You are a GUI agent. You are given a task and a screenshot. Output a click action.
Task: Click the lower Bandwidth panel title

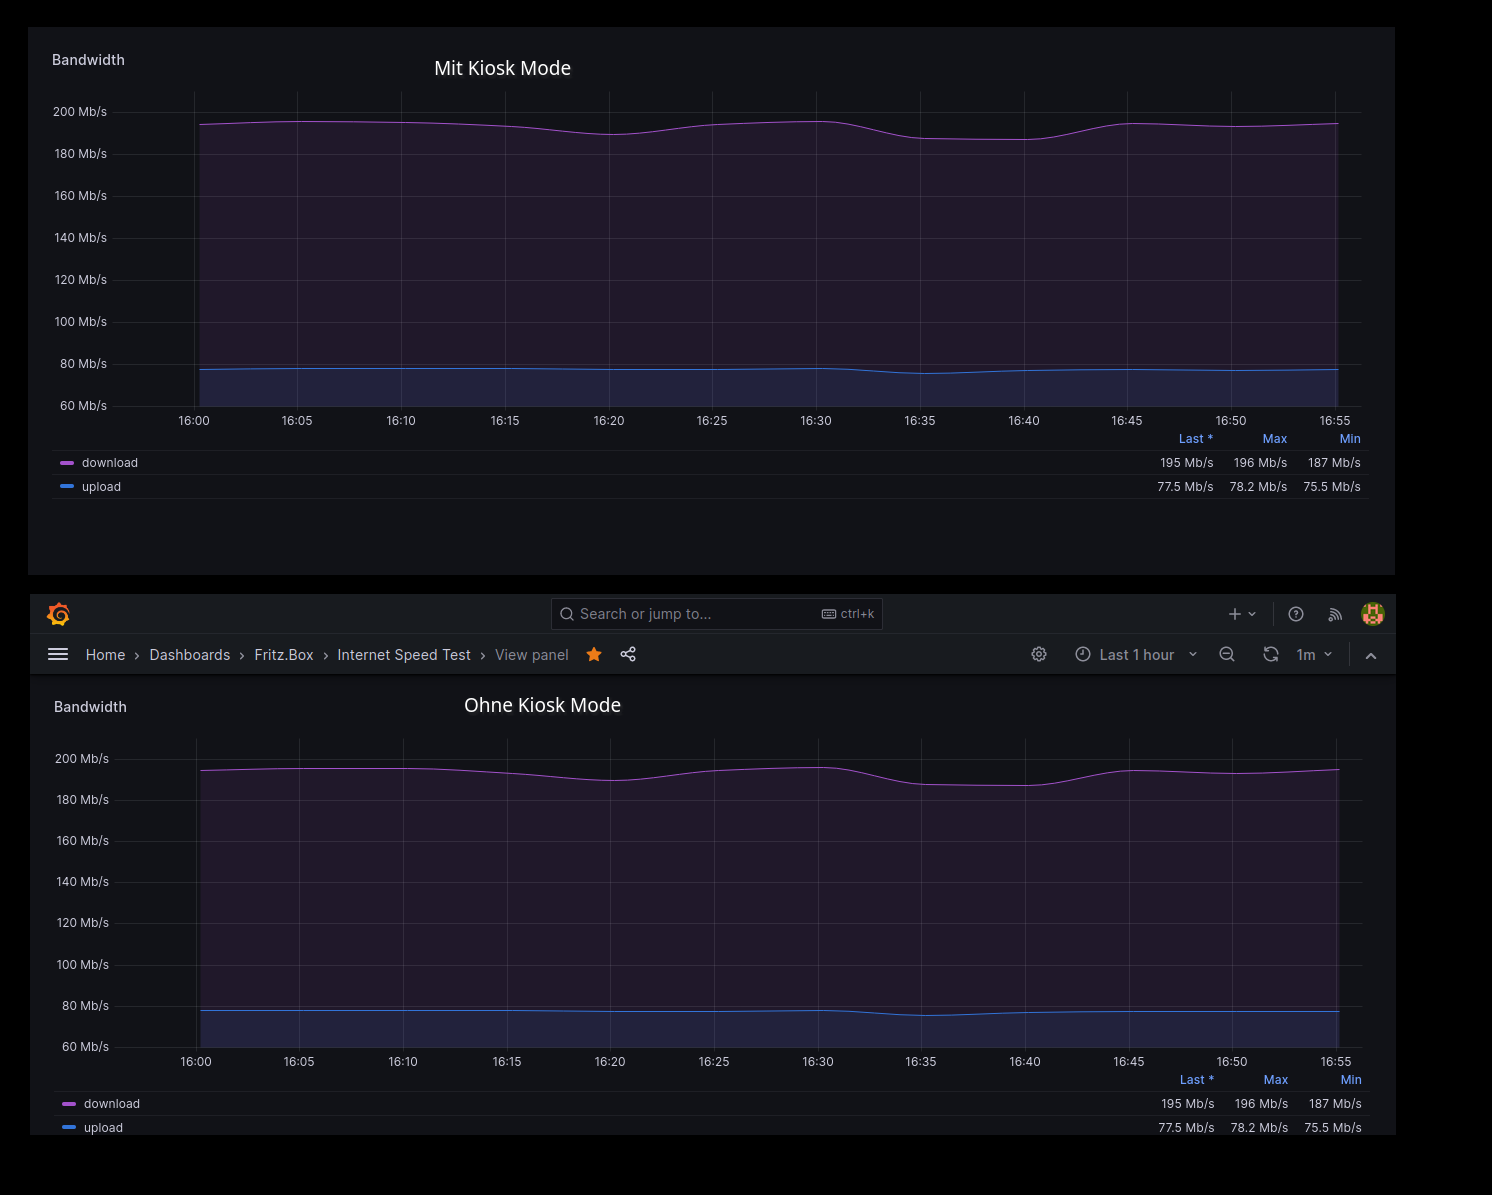click(90, 707)
